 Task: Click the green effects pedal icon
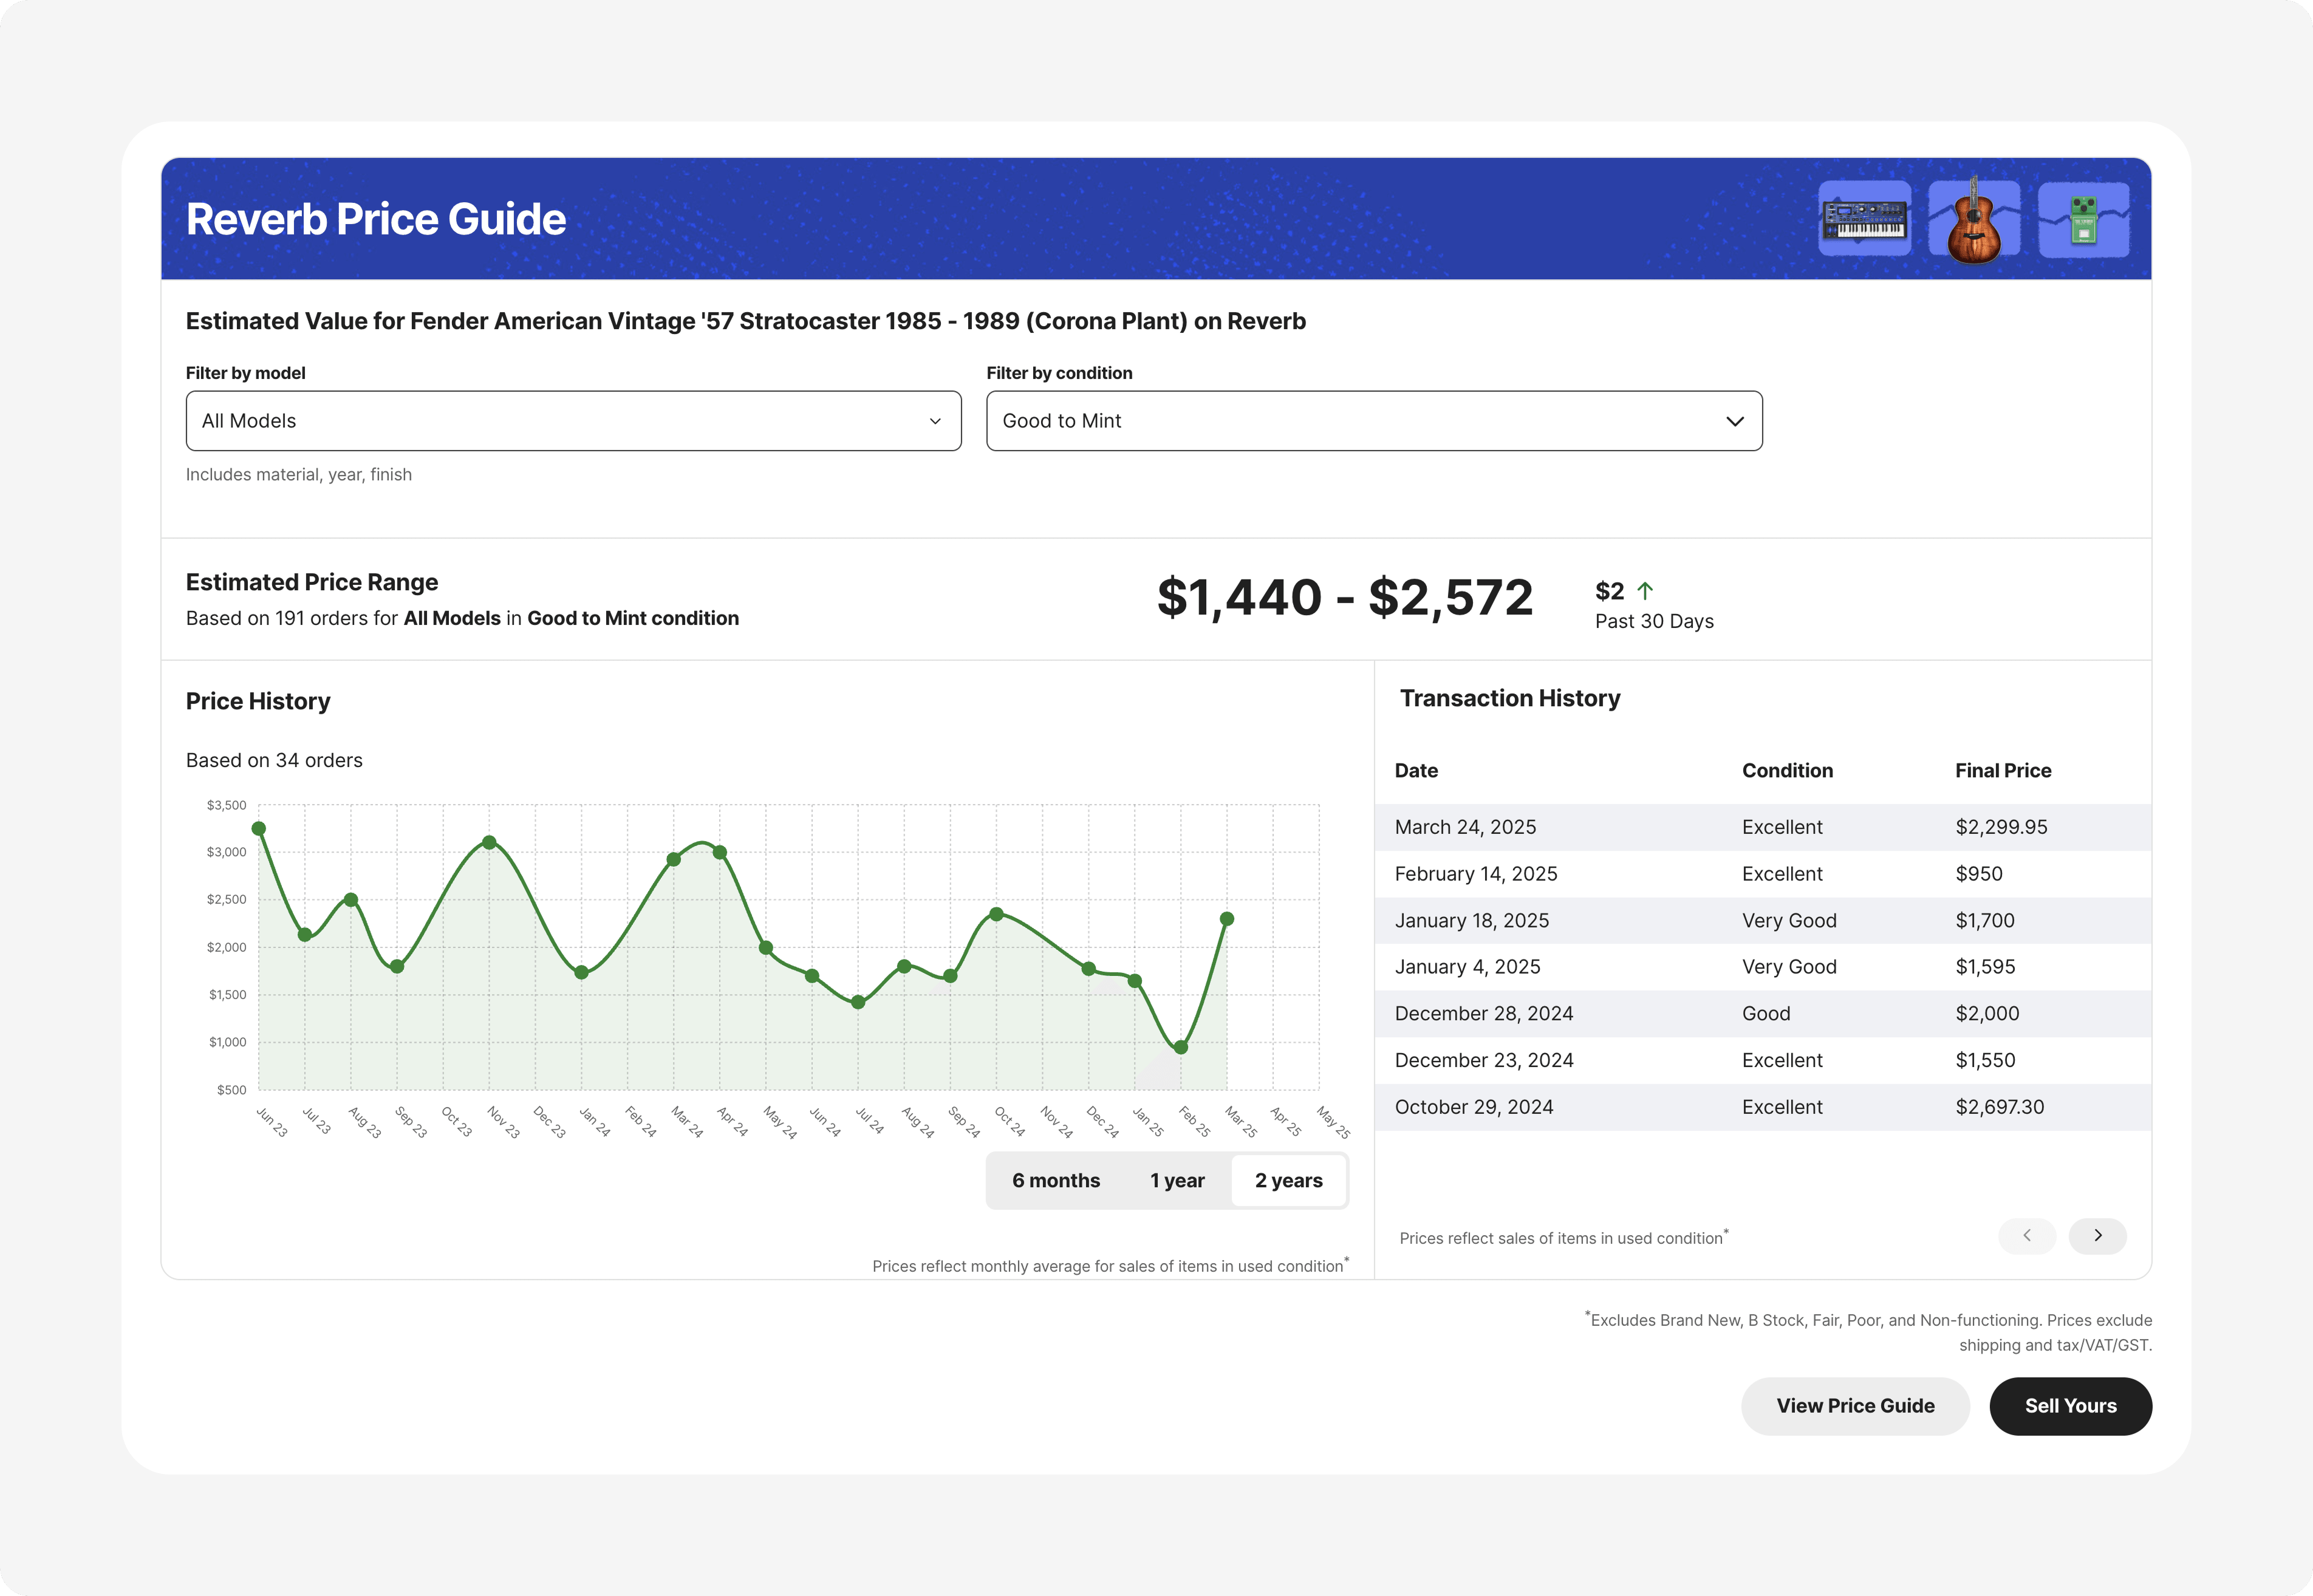pyautogui.click(x=2083, y=219)
